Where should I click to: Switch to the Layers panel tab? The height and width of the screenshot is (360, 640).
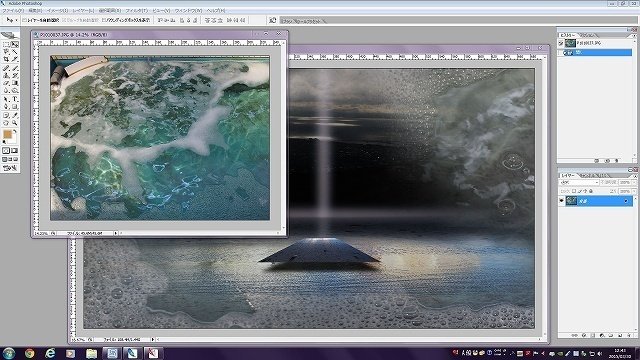click(x=567, y=175)
